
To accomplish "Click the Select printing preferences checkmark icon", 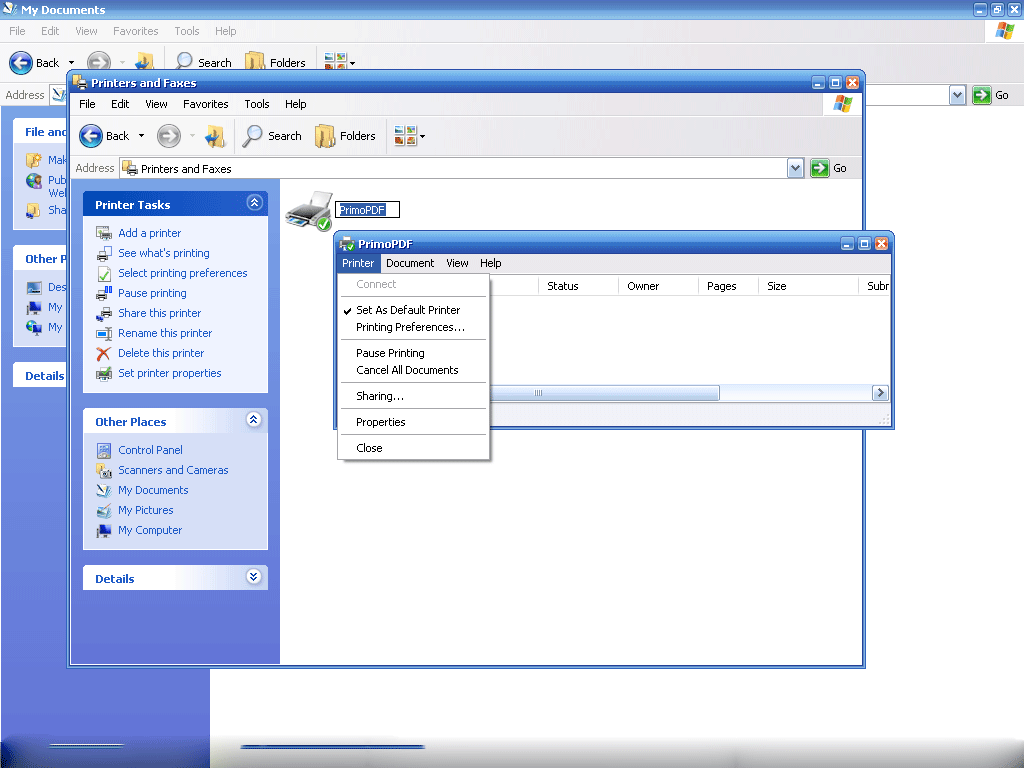I will pyautogui.click(x=104, y=274).
